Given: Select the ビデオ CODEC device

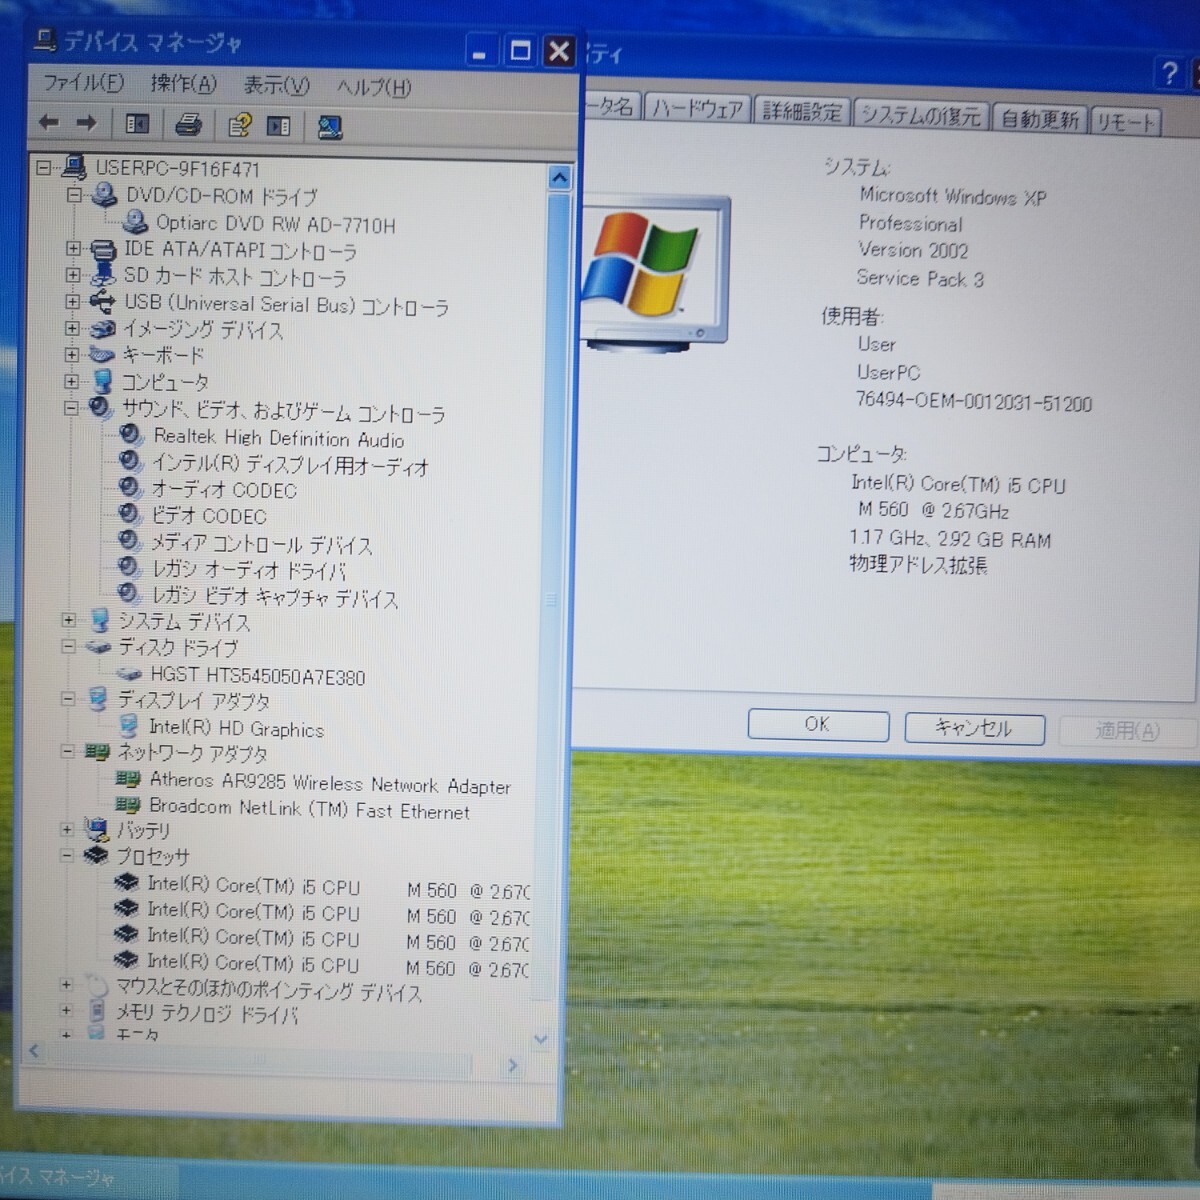Looking at the screenshot, I should point(208,516).
